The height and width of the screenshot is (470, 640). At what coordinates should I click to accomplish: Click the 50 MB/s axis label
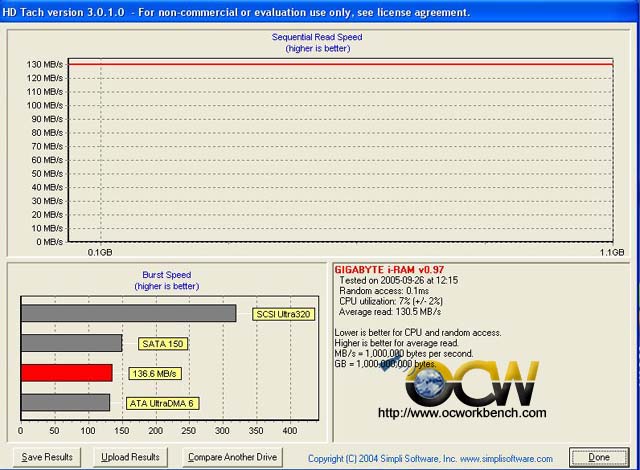47,173
